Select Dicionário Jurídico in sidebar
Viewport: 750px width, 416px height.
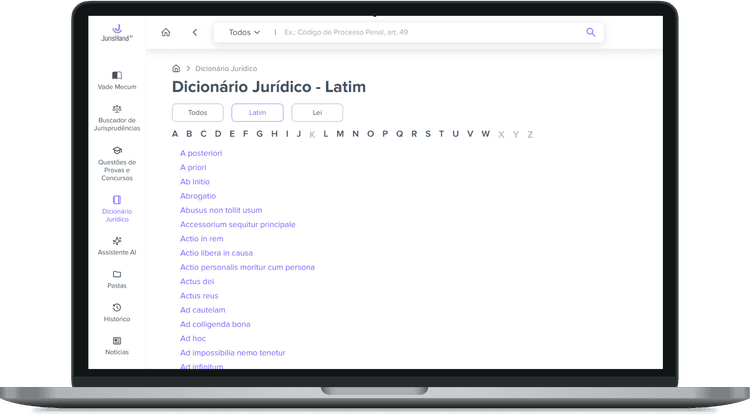tap(117, 209)
